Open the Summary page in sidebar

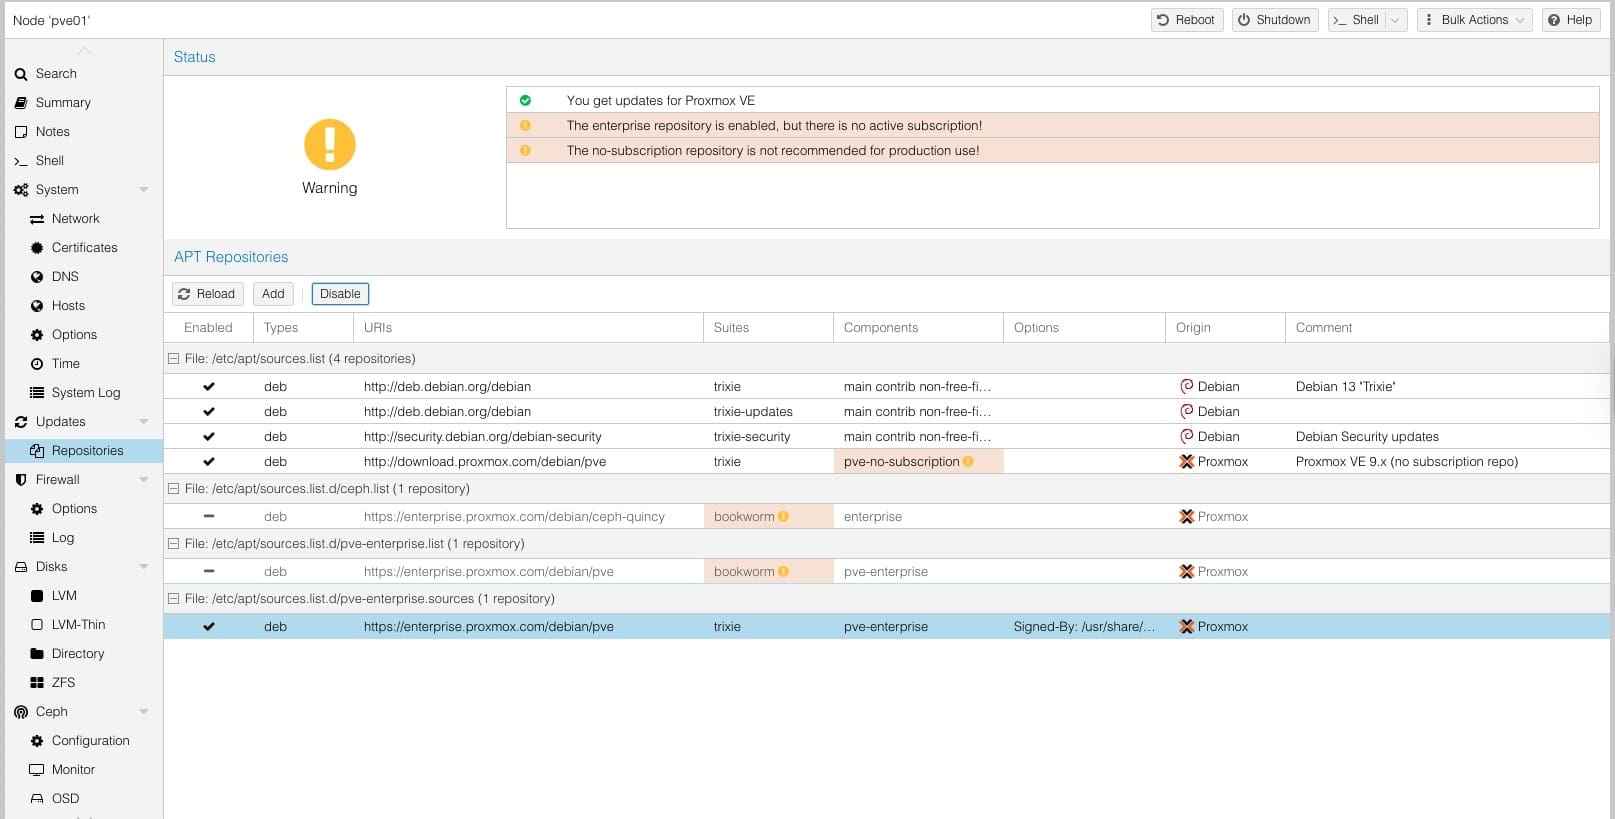coord(63,103)
